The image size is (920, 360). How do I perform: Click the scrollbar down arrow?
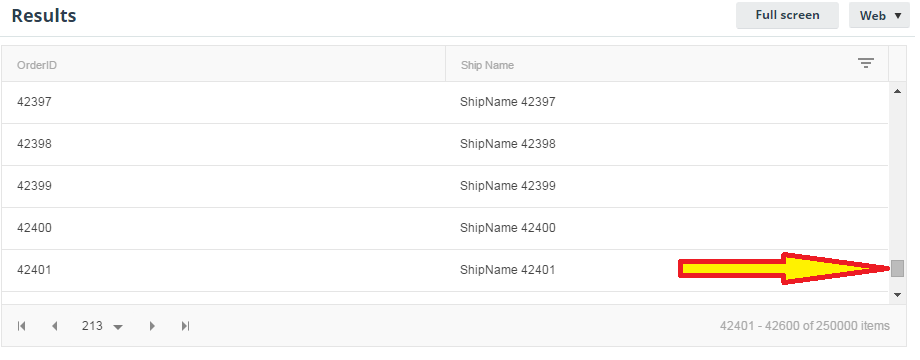click(897, 295)
